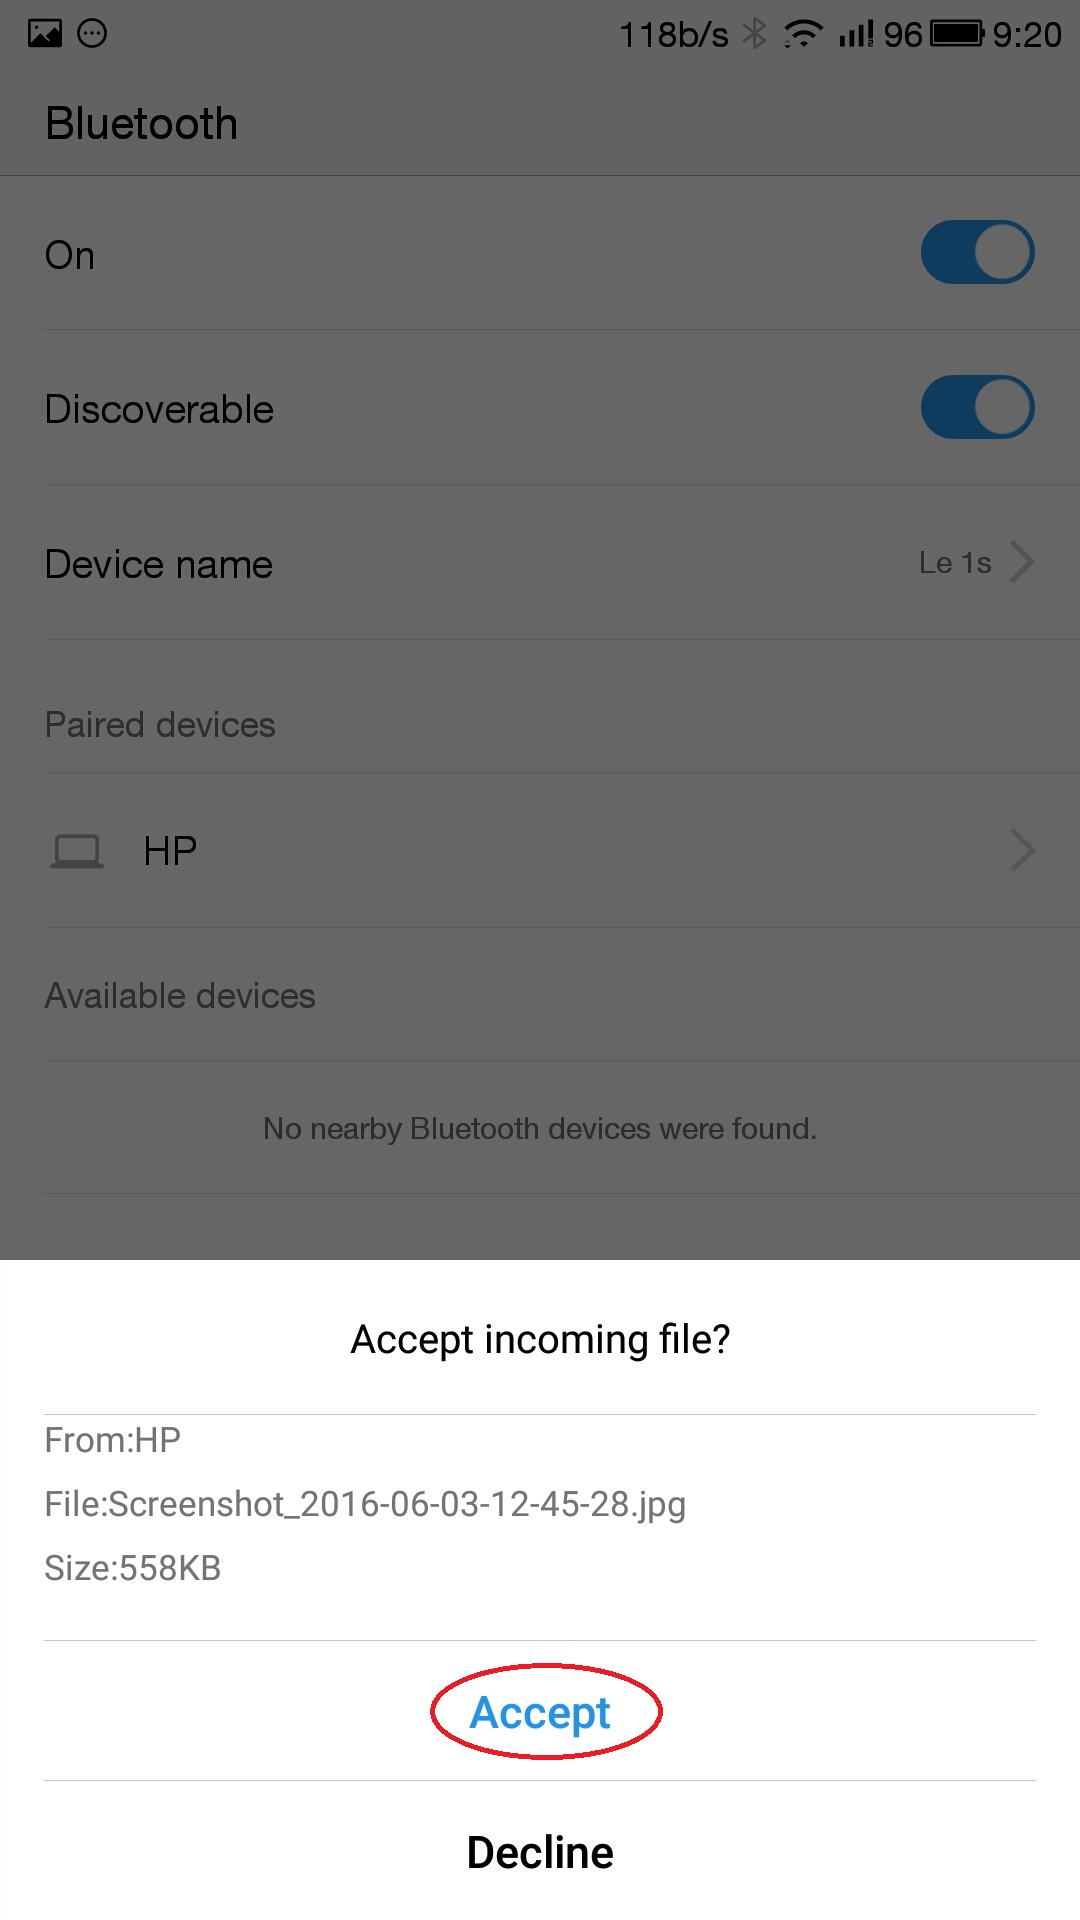Tap the Wi-Fi signal icon
The height and width of the screenshot is (1920, 1080).
pos(802,34)
